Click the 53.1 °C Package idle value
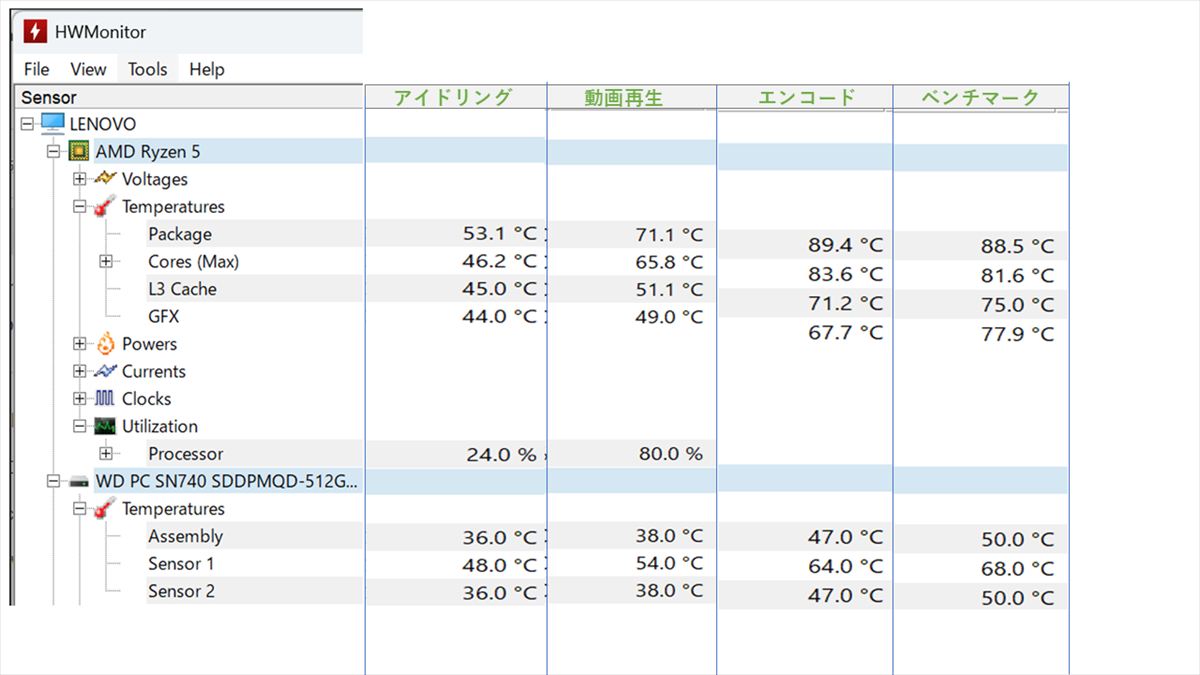Image resolution: width=1200 pixels, height=675 pixels. 500,234
